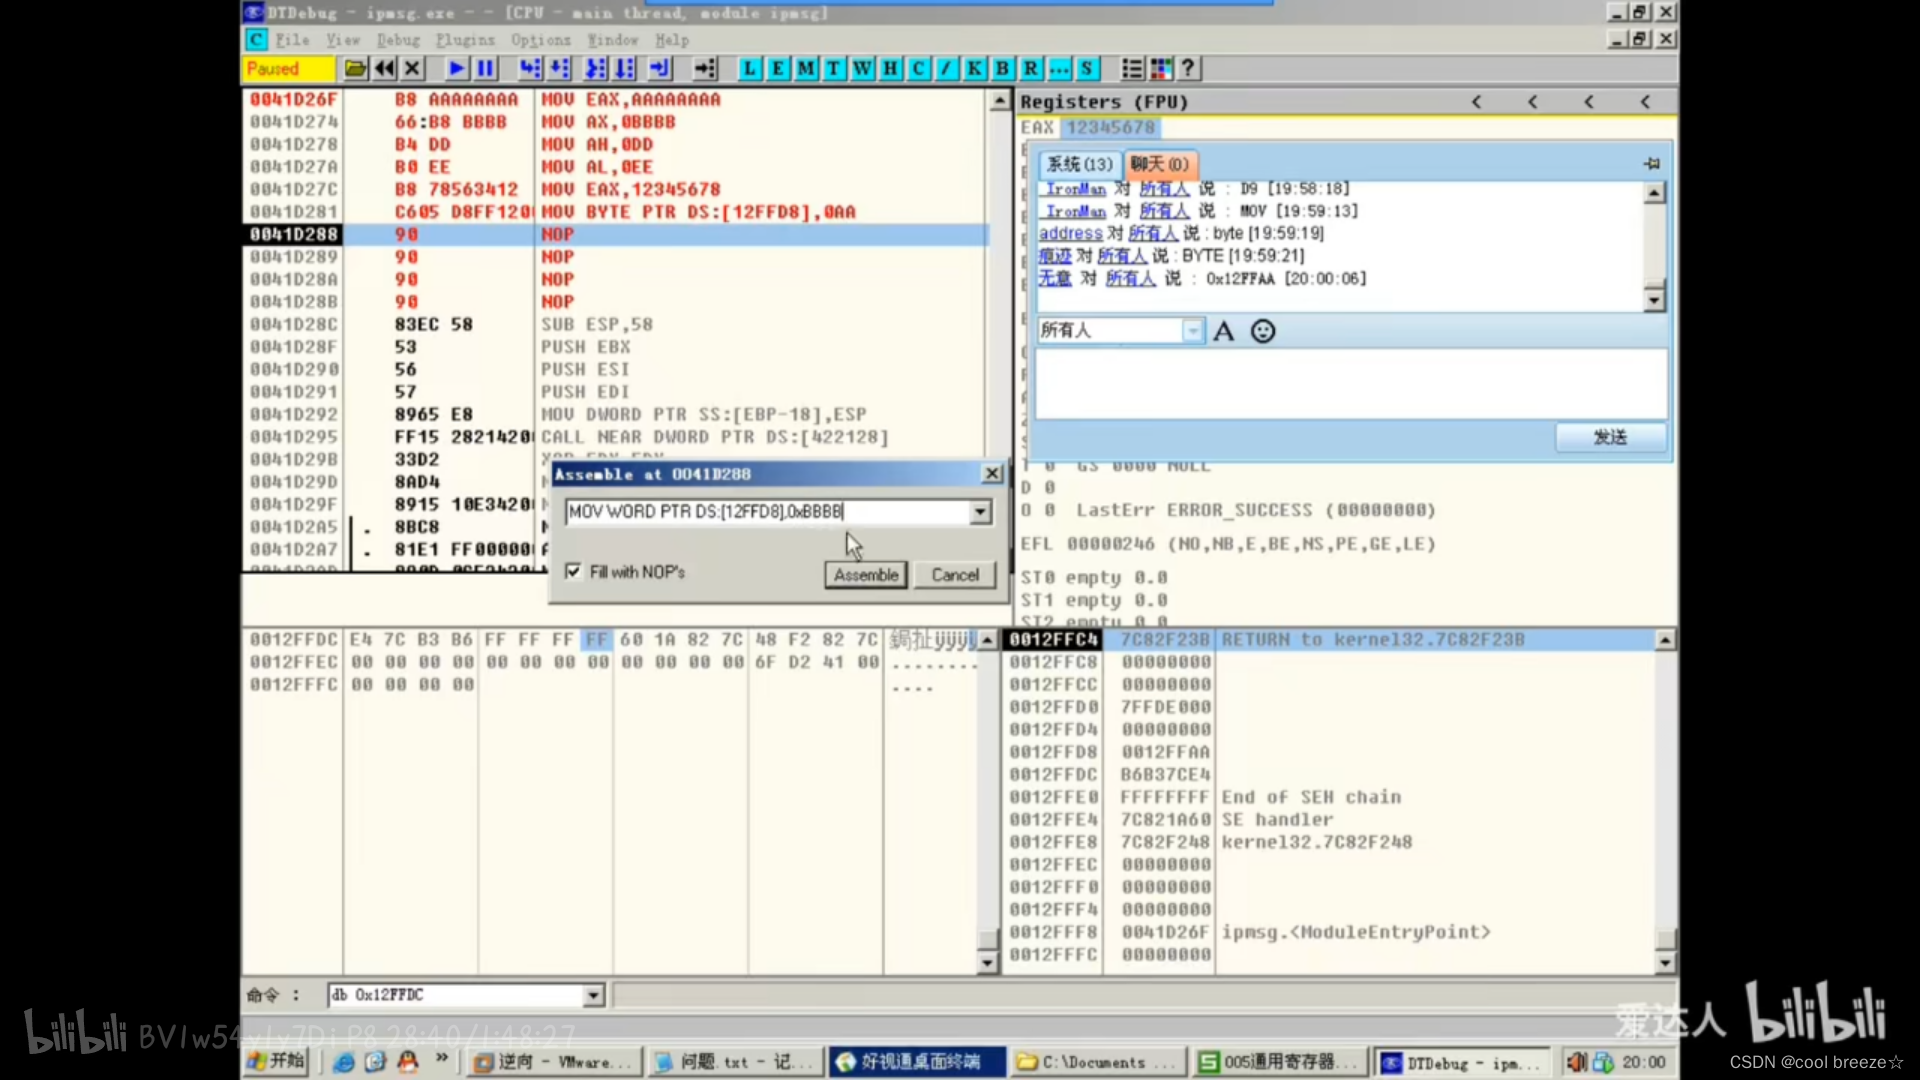
Task: Click the db 0x12FFDC command input field
Action: [x=456, y=995]
